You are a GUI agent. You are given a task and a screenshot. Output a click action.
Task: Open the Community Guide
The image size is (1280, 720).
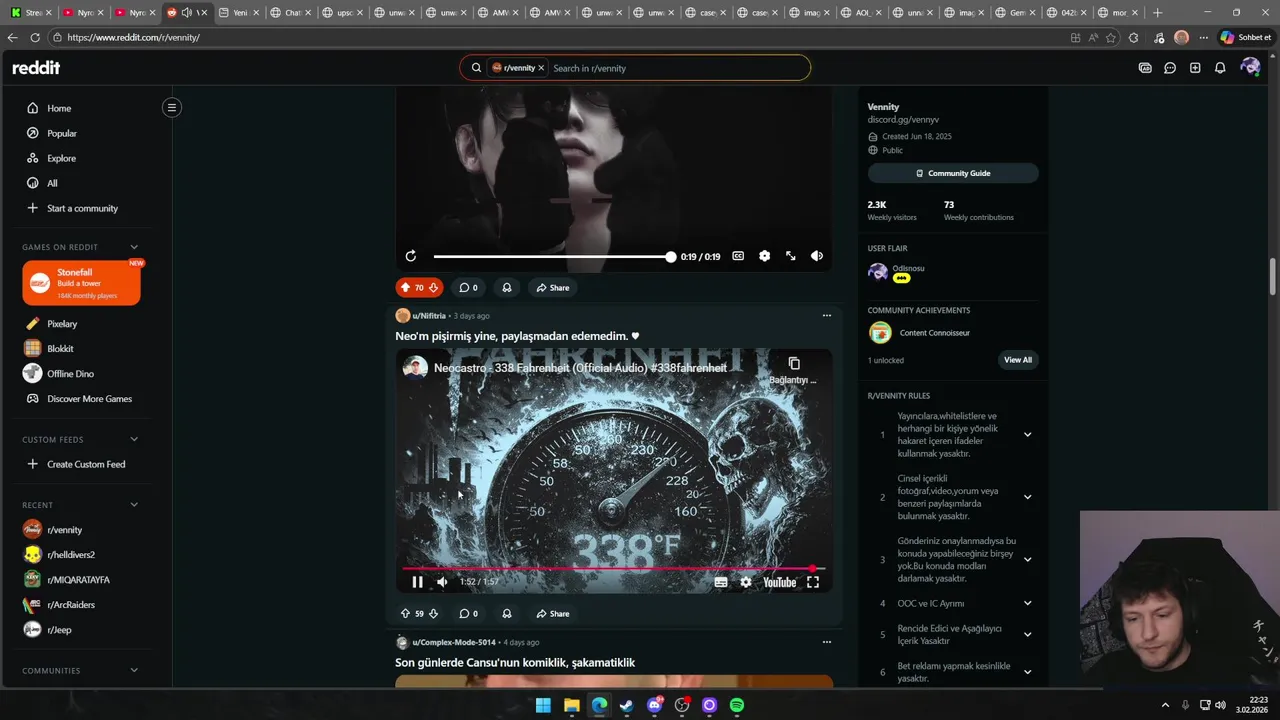pyautogui.click(x=953, y=173)
